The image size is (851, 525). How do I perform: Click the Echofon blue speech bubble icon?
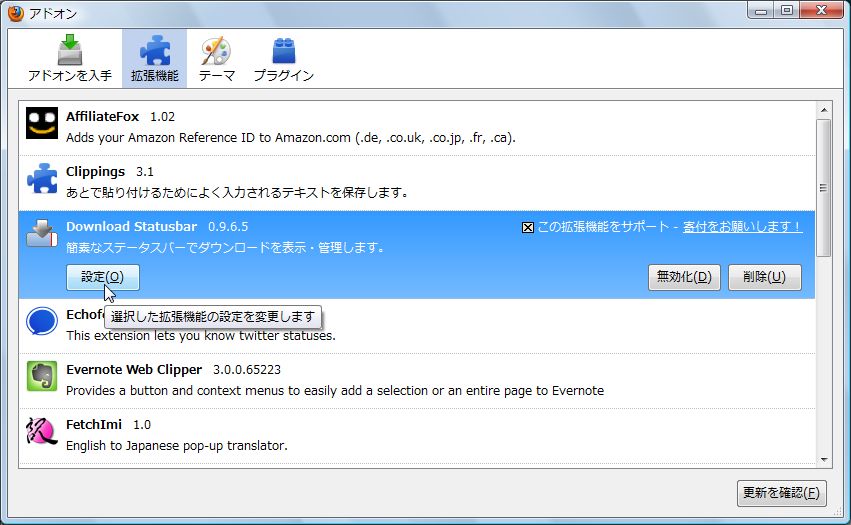pos(42,321)
